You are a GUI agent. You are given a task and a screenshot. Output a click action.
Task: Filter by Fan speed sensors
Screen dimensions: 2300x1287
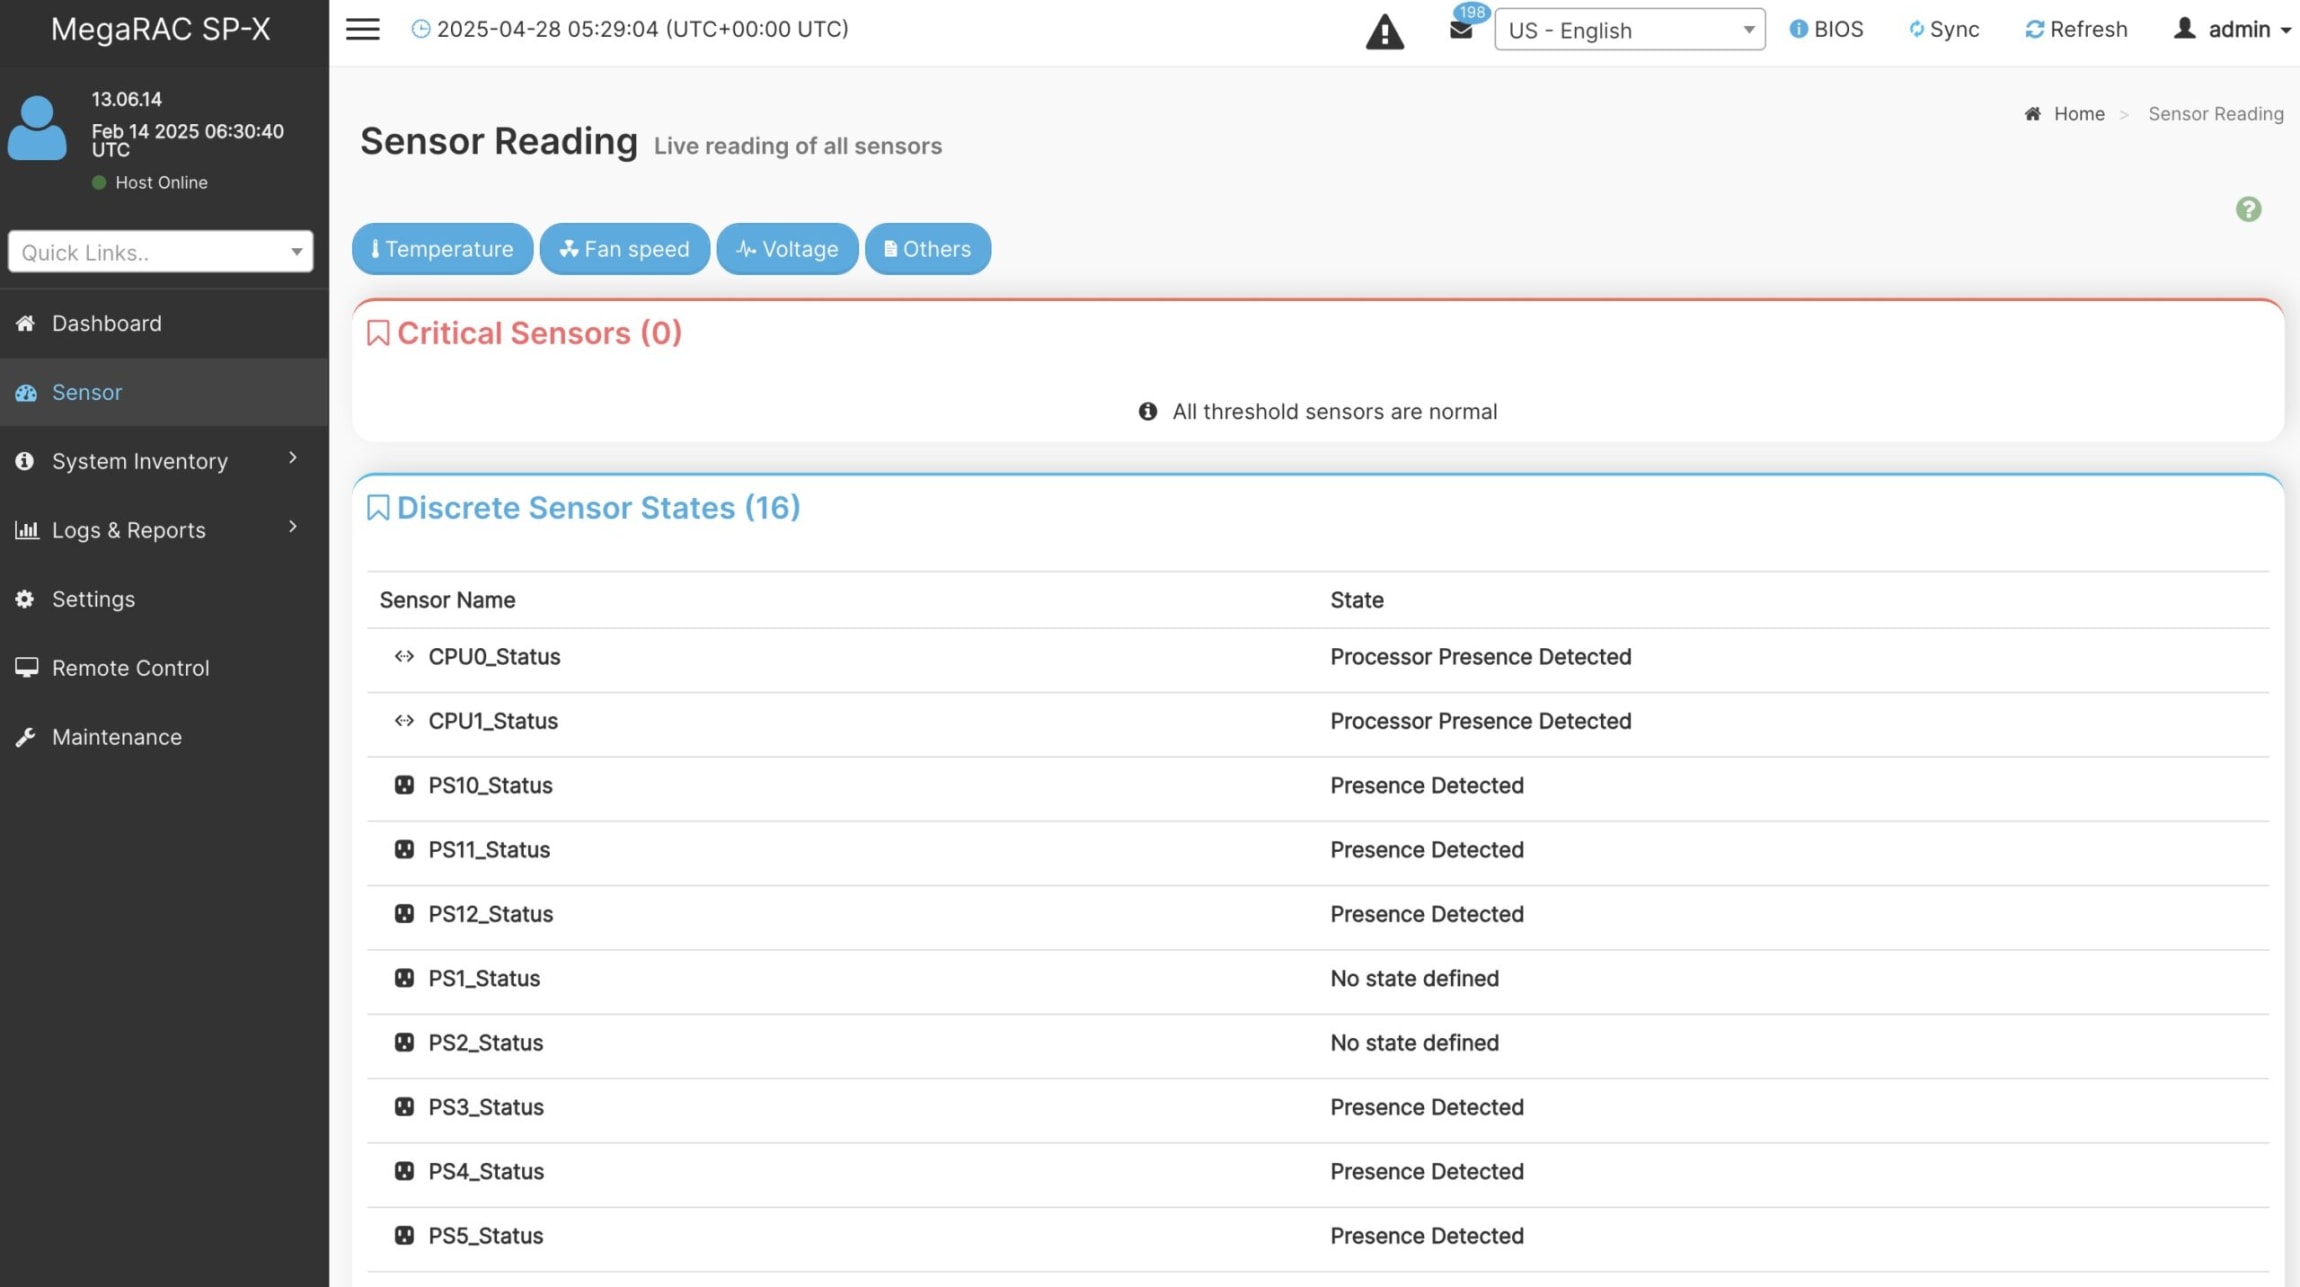pyautogui.click(x=624, y=249)
